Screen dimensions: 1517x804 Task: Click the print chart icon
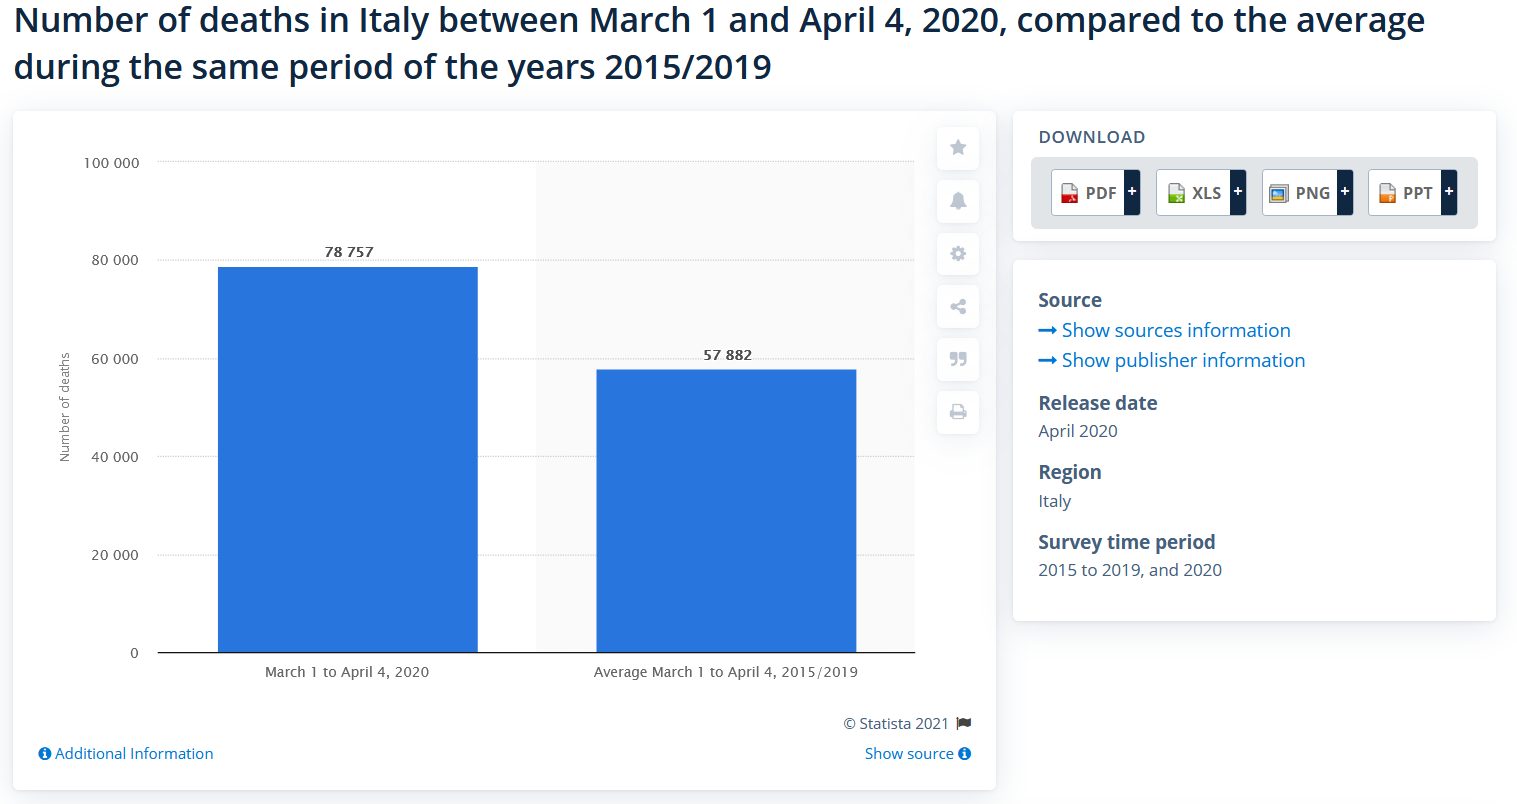click(x=958, y=412)
